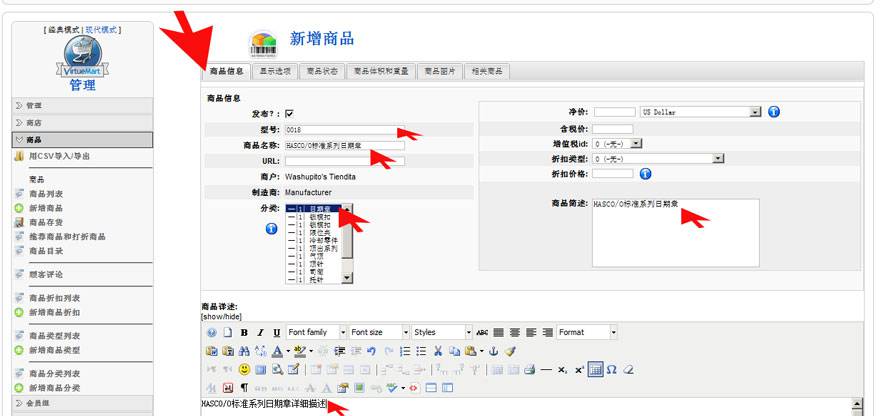Screen dimensions: 880x416
Task: Collapse the 商品 sidebar section
Action: click(x=82, y=140)
